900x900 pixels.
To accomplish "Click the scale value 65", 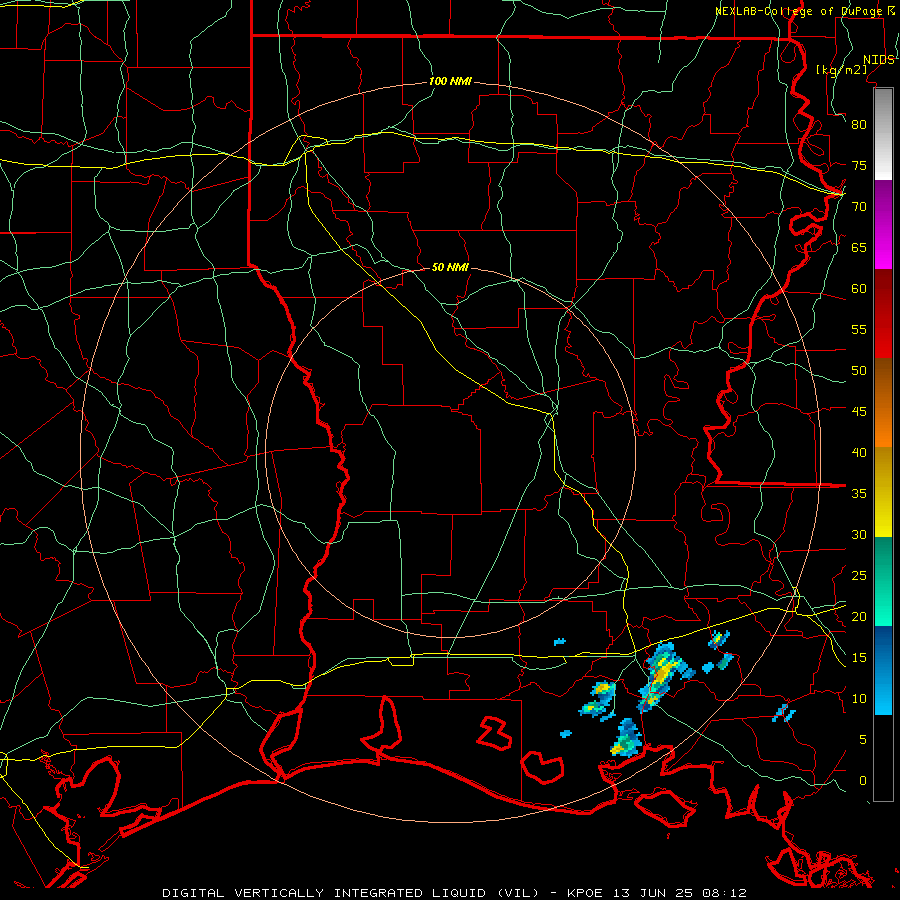I will (x=859, y=247).
